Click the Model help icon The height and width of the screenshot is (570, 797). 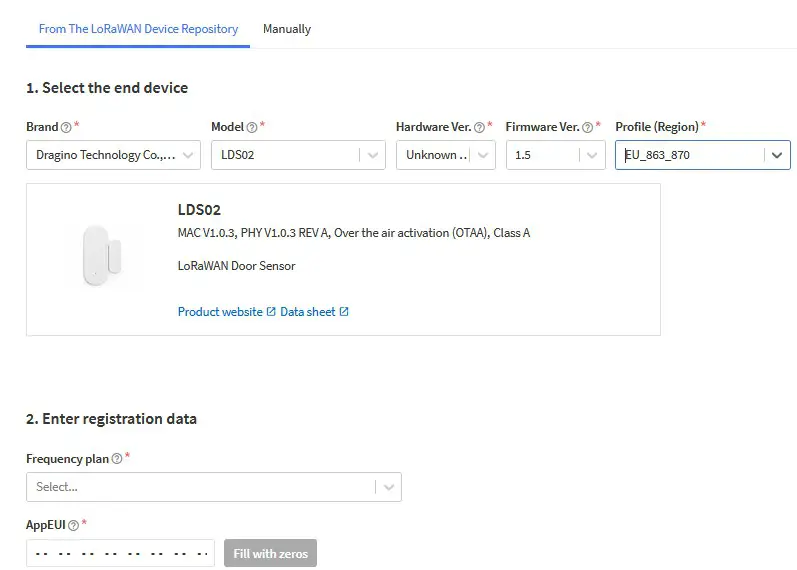[252, 128]
